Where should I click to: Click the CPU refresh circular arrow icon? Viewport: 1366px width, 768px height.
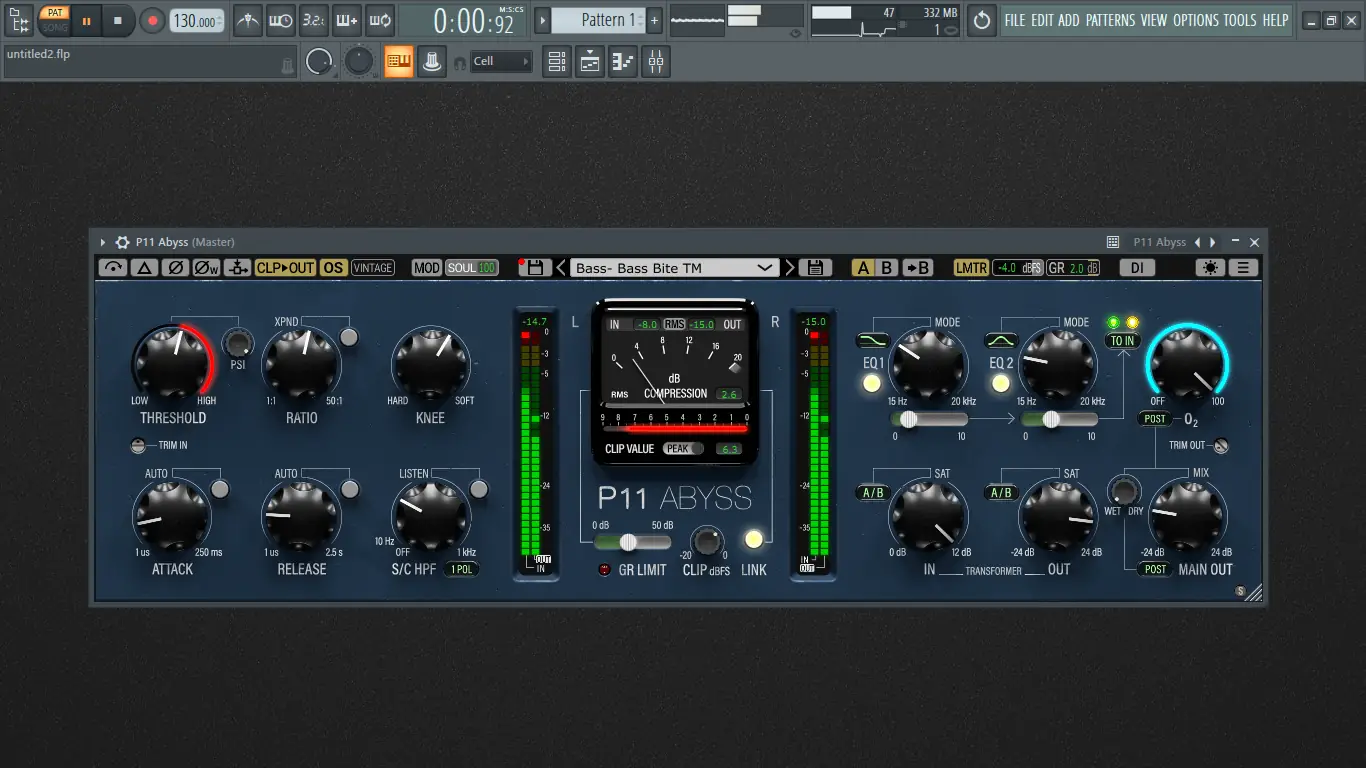pyautogui.click(x=982, y=20)
